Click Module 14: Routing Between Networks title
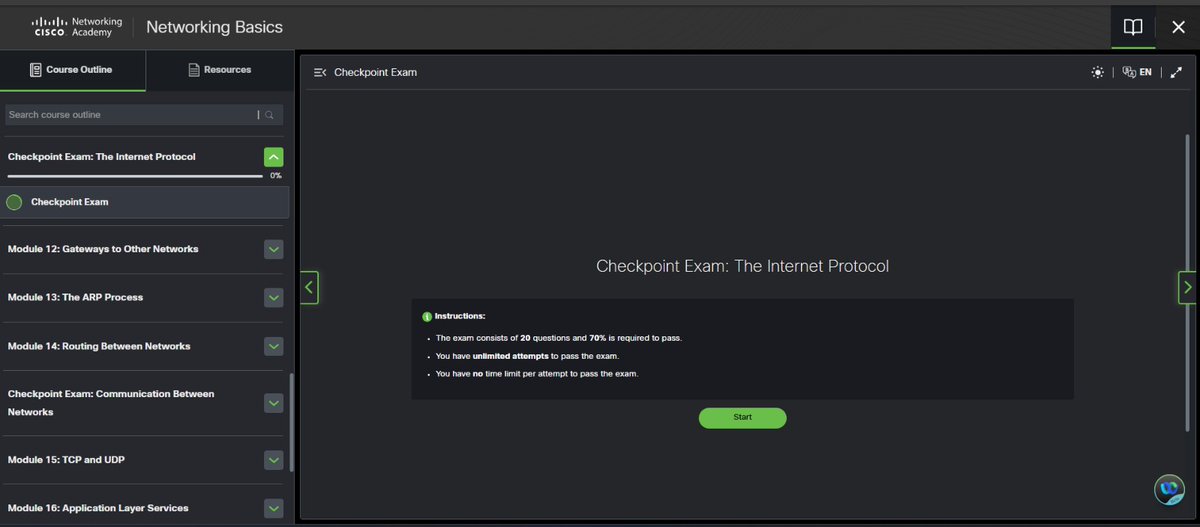The width and height of the screenshot is (1200, 527). tap(99, 346)
